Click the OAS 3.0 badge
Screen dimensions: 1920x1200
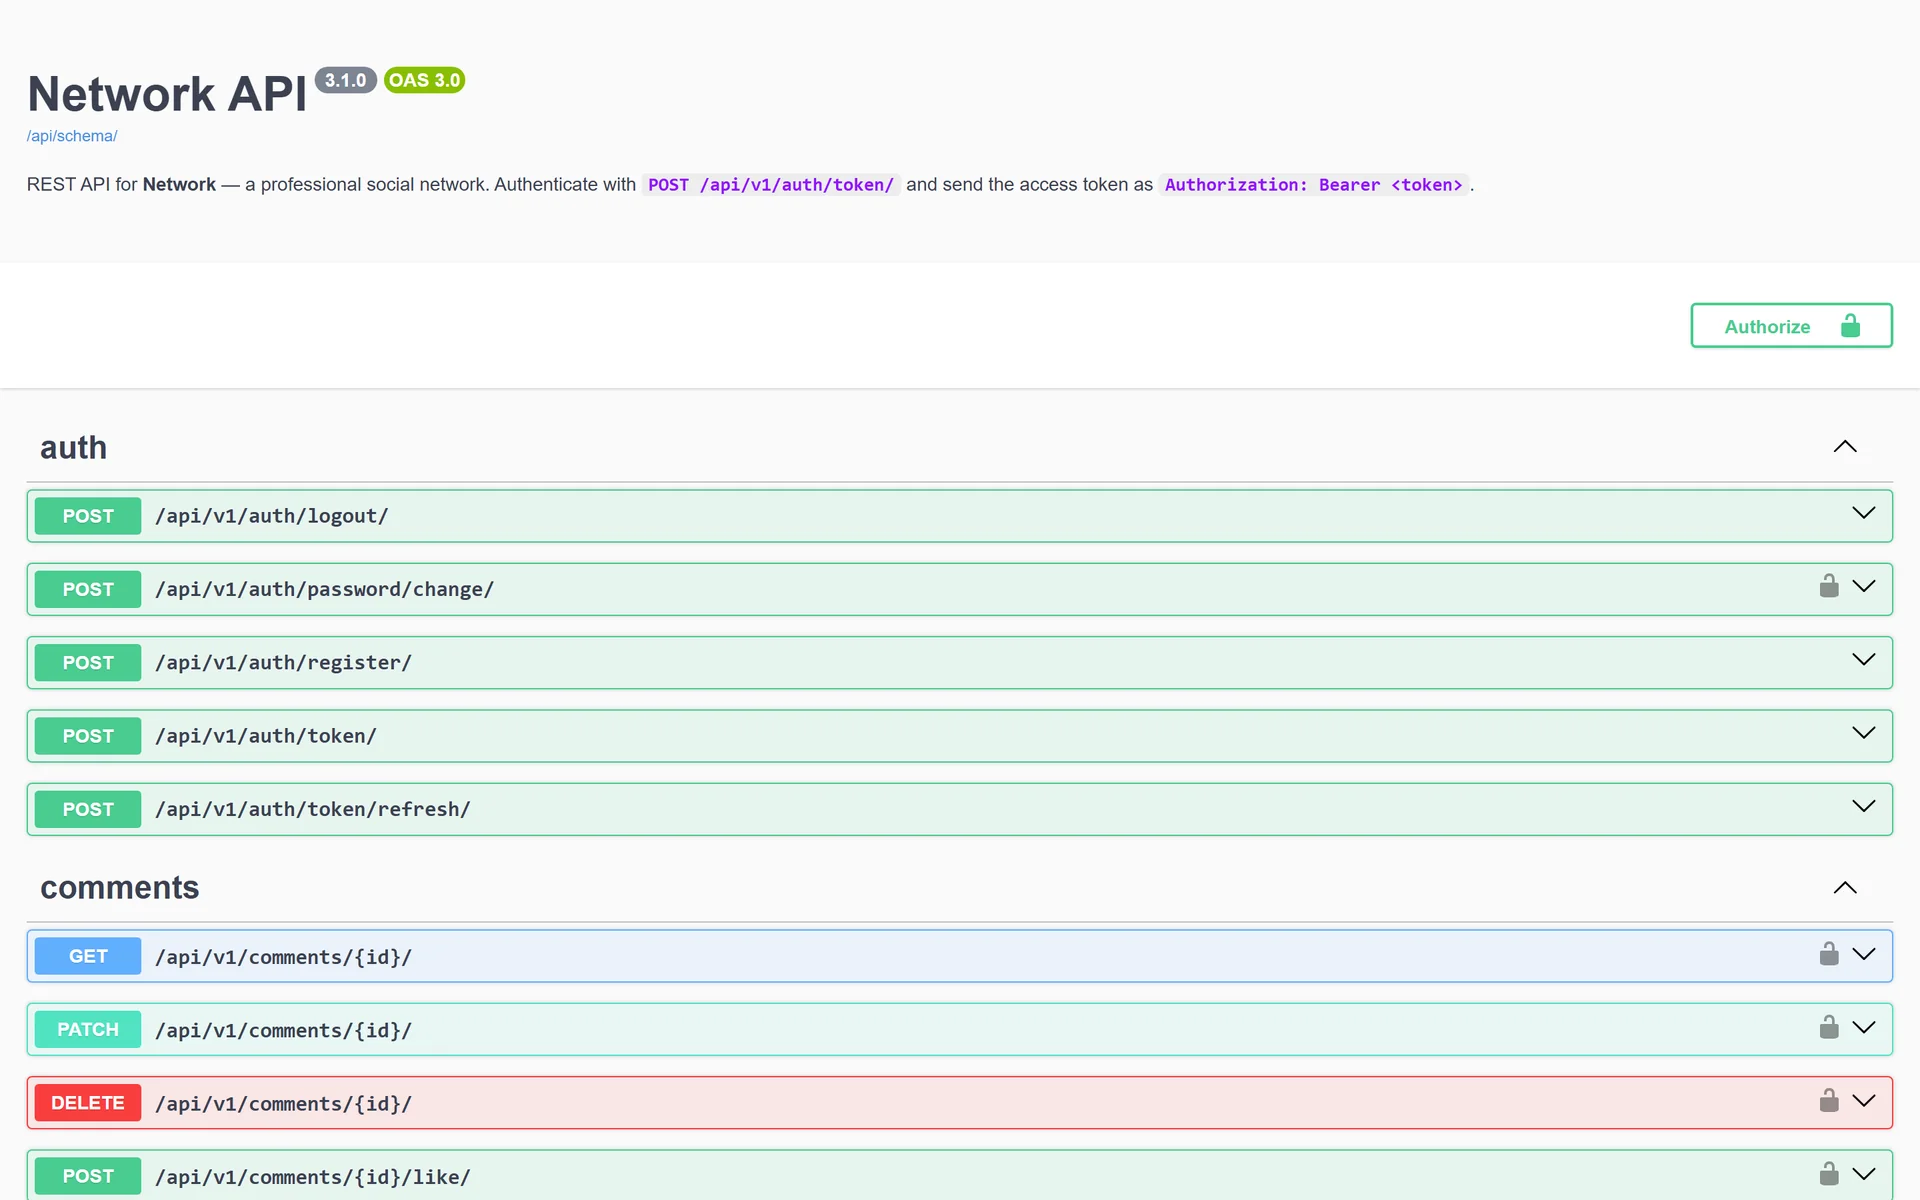click(424, 80)
